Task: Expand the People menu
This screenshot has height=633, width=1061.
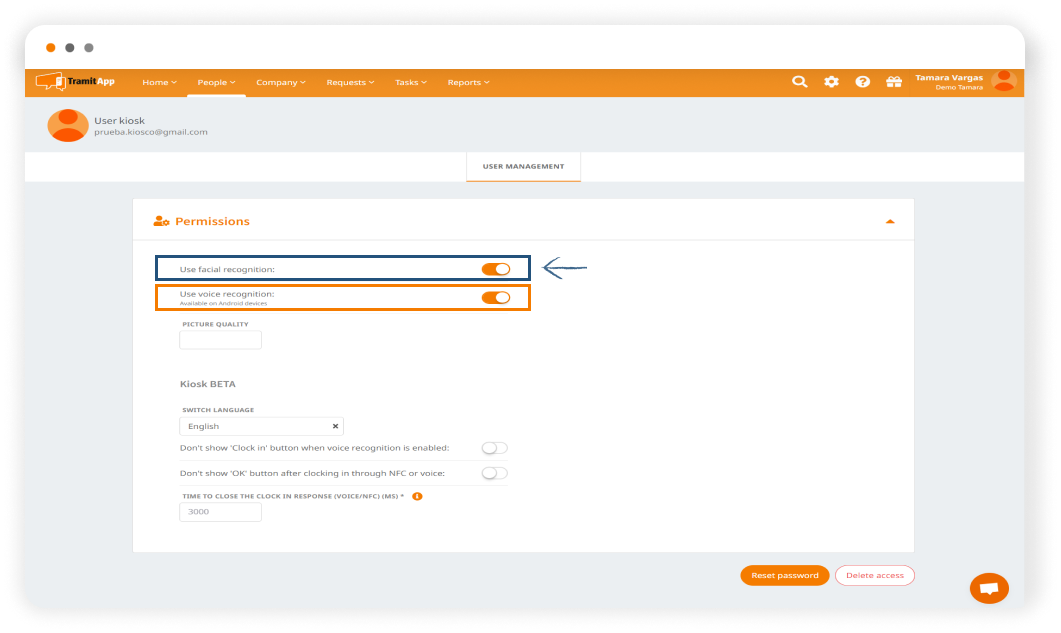Action: tap(216, 82)
